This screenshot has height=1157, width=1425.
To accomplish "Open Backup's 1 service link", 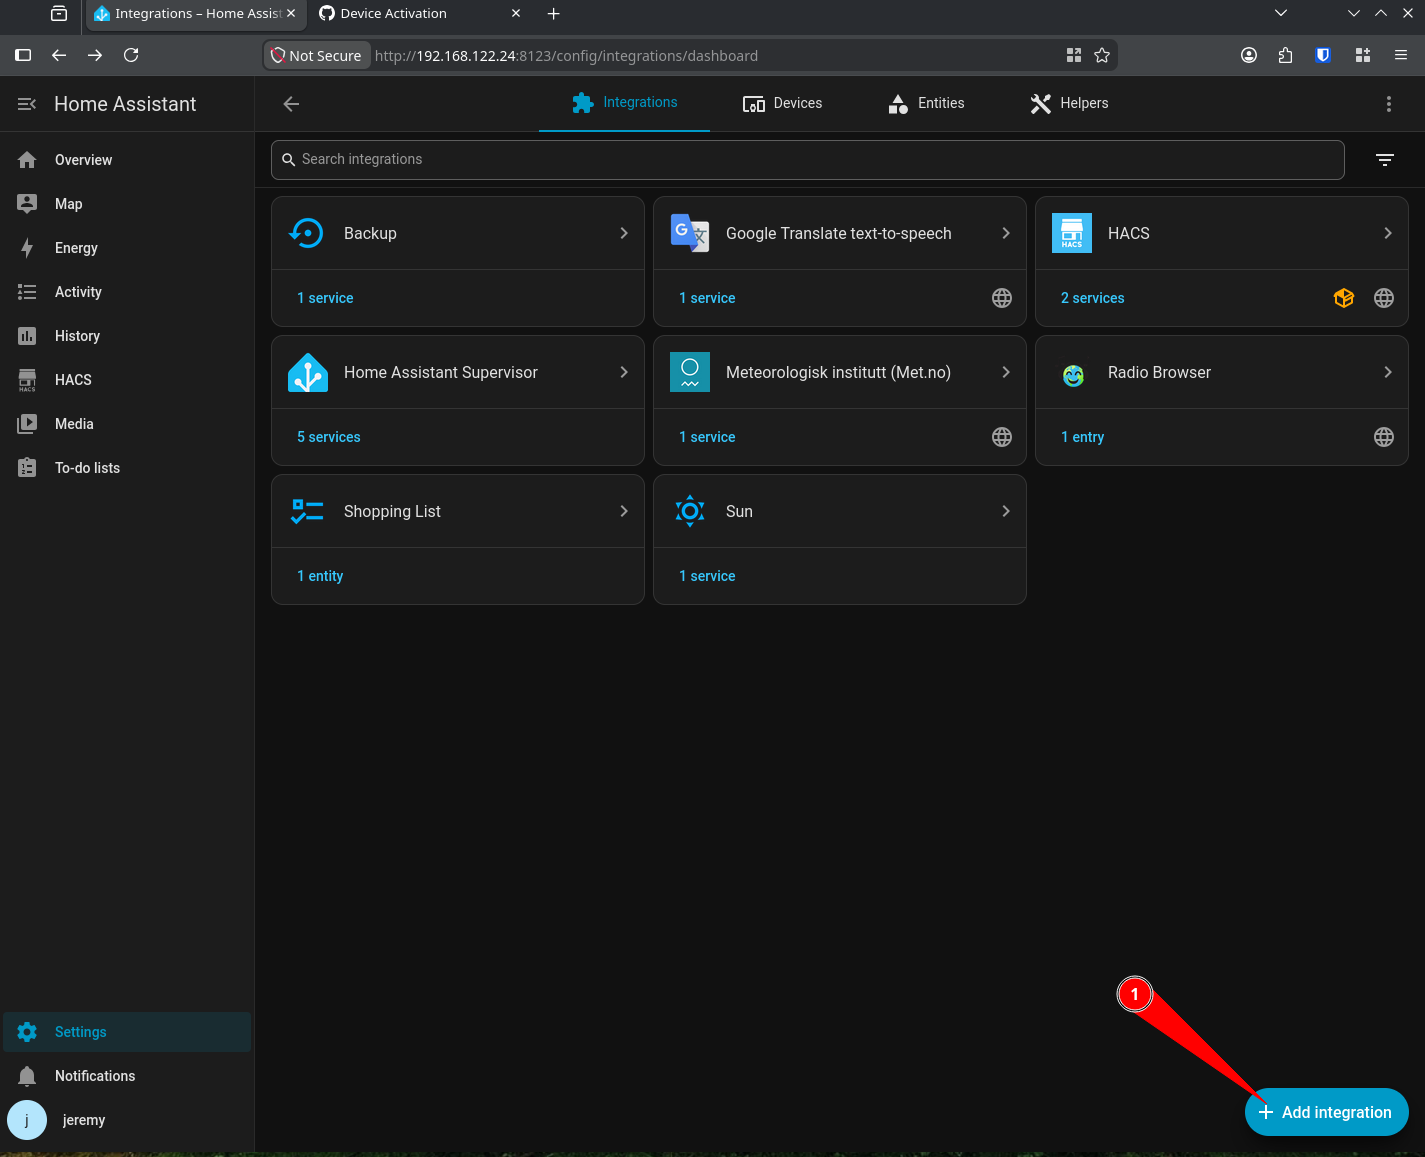I will pos(325,298).
